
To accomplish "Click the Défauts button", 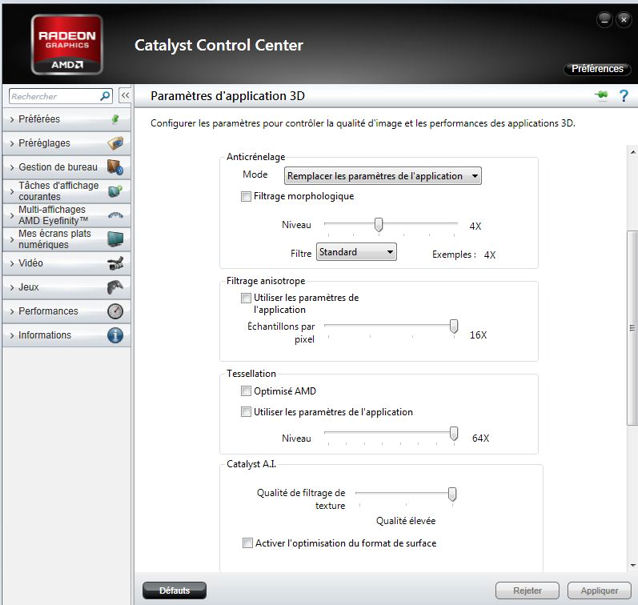I will click(175, 590).
